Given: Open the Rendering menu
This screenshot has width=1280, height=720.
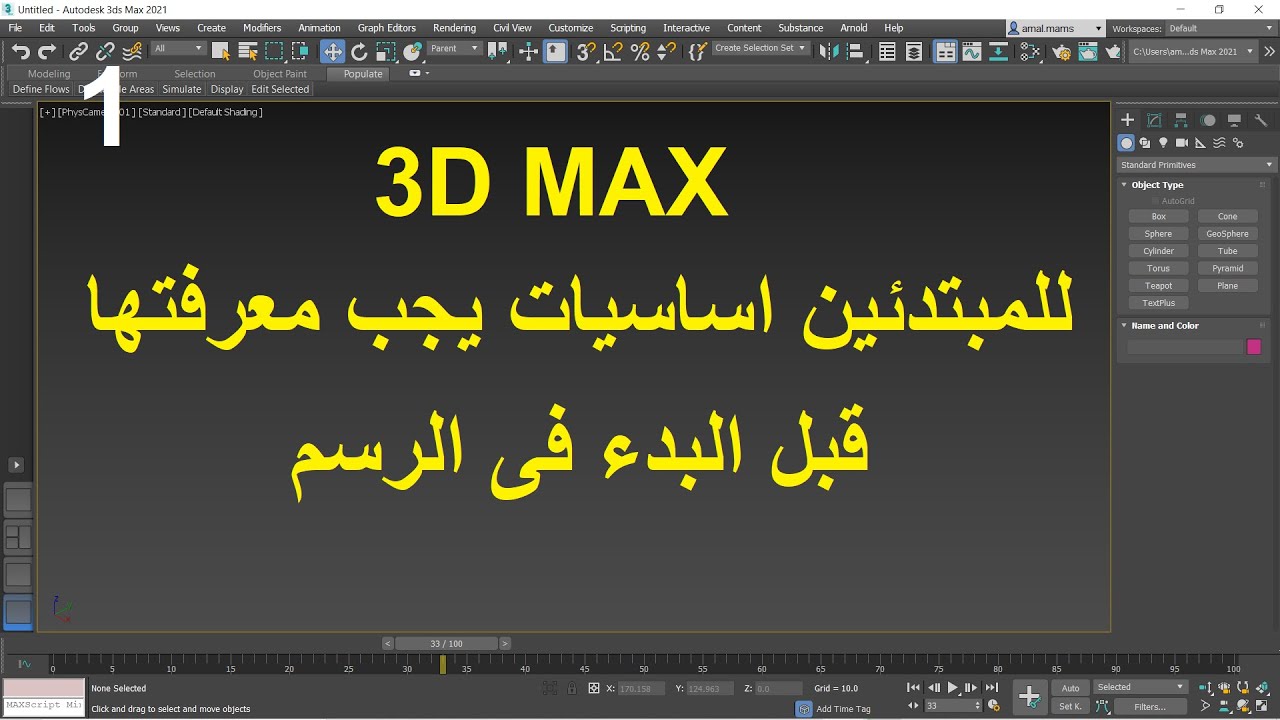Looking at the screenshot, I should point(454,28).
